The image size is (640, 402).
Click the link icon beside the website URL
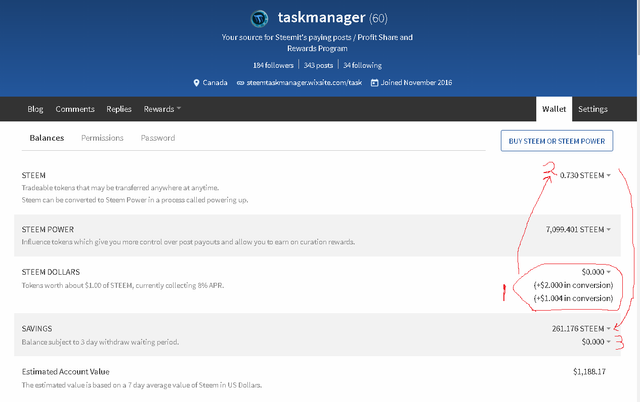point(240,83)
